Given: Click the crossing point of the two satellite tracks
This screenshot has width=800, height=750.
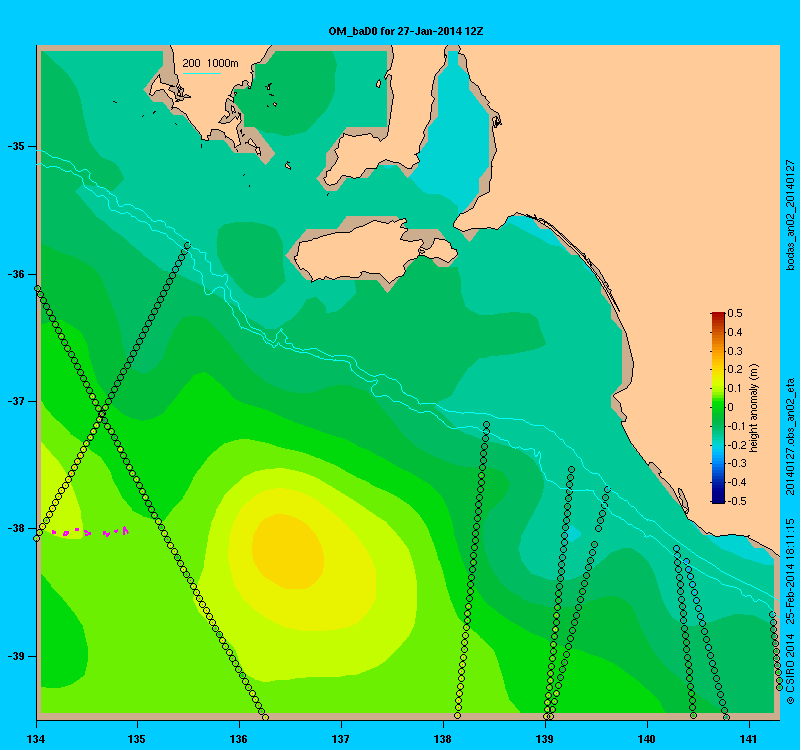Looking at the screenshot, I should pyautogui.click(x=102, y=412).
